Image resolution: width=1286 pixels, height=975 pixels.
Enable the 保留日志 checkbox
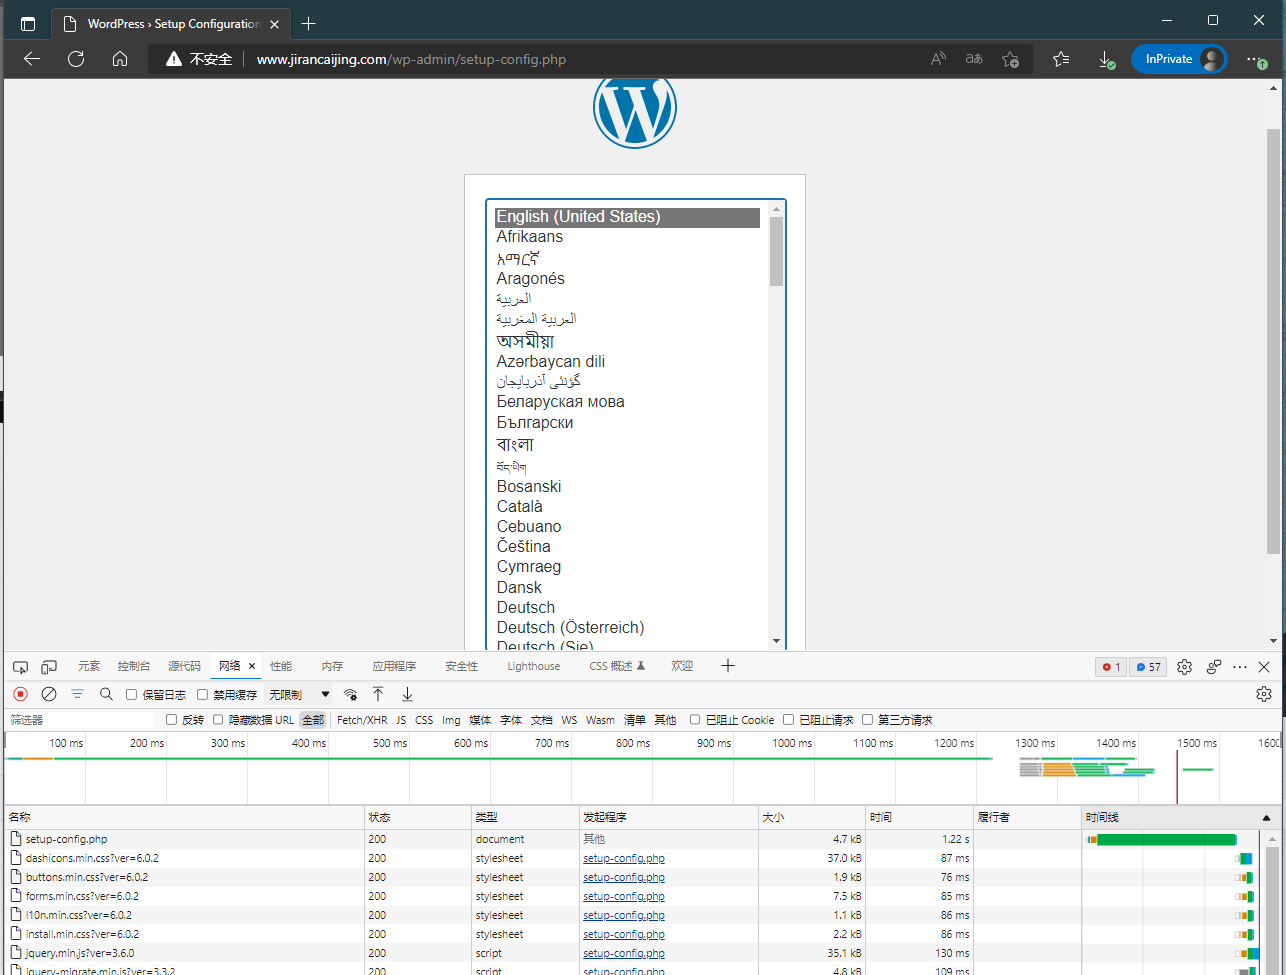[x=131, y=695]
